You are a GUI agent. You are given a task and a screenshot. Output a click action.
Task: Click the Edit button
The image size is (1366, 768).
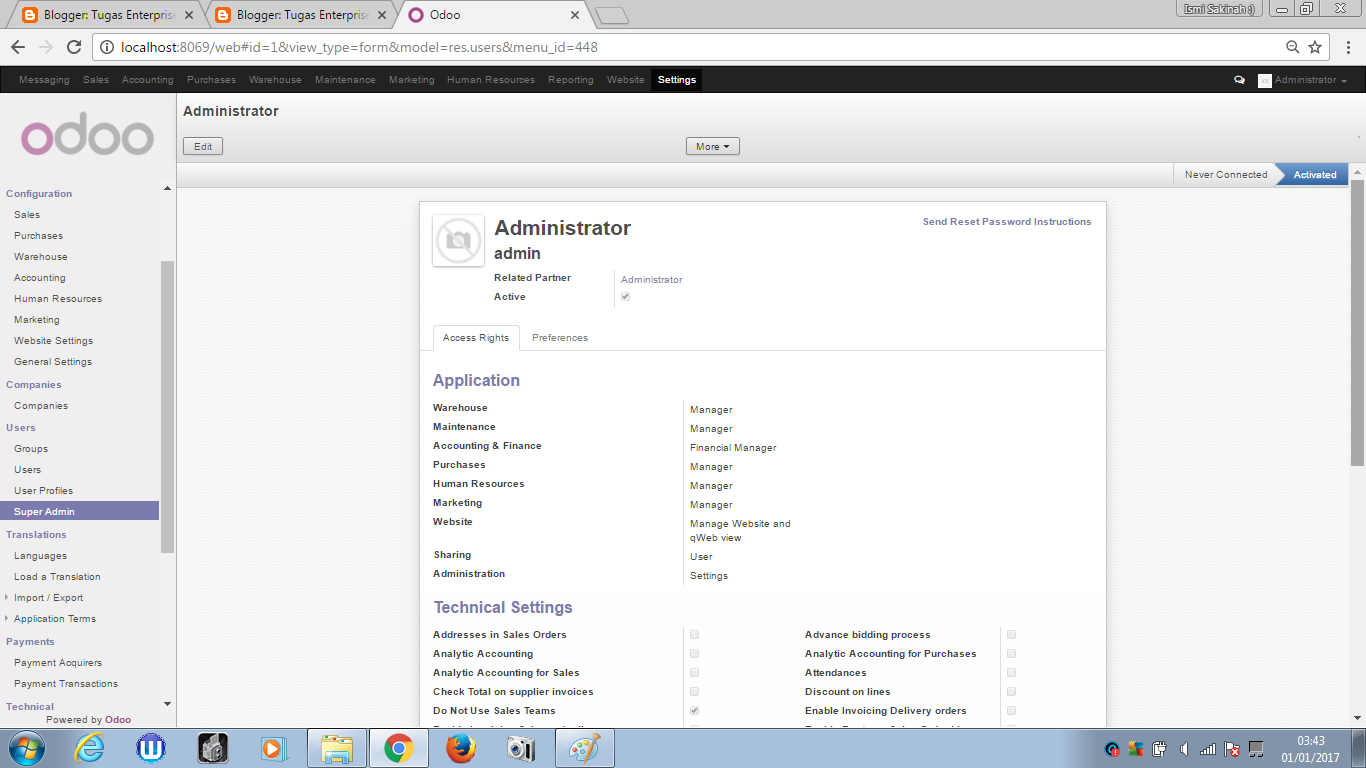point(203,146)
